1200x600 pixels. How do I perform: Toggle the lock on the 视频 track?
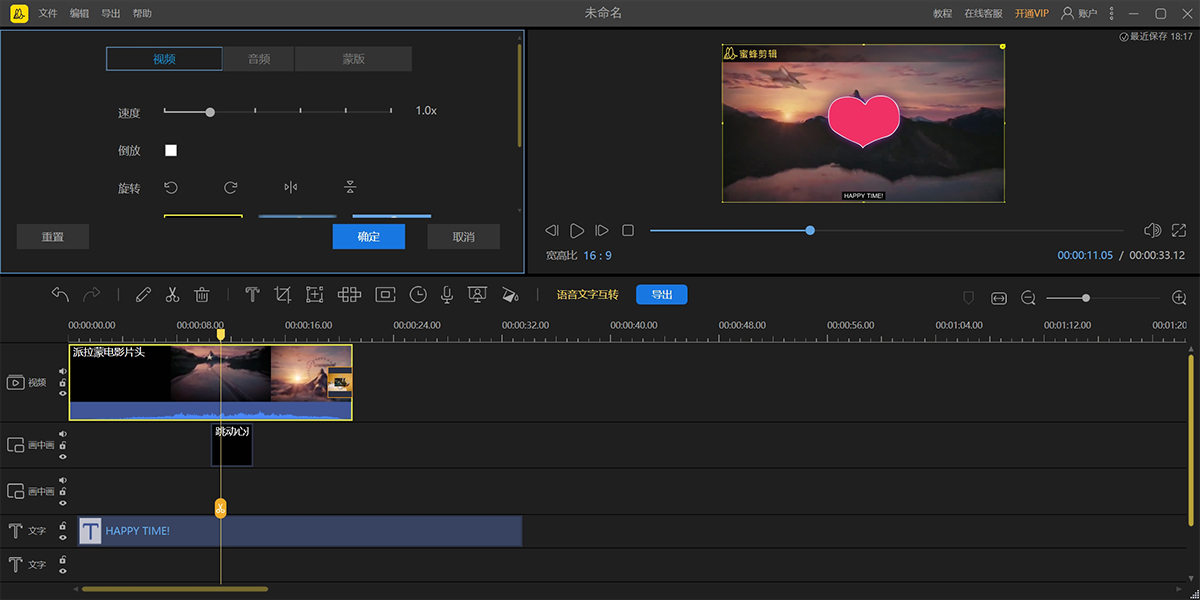tap(63, 382)
